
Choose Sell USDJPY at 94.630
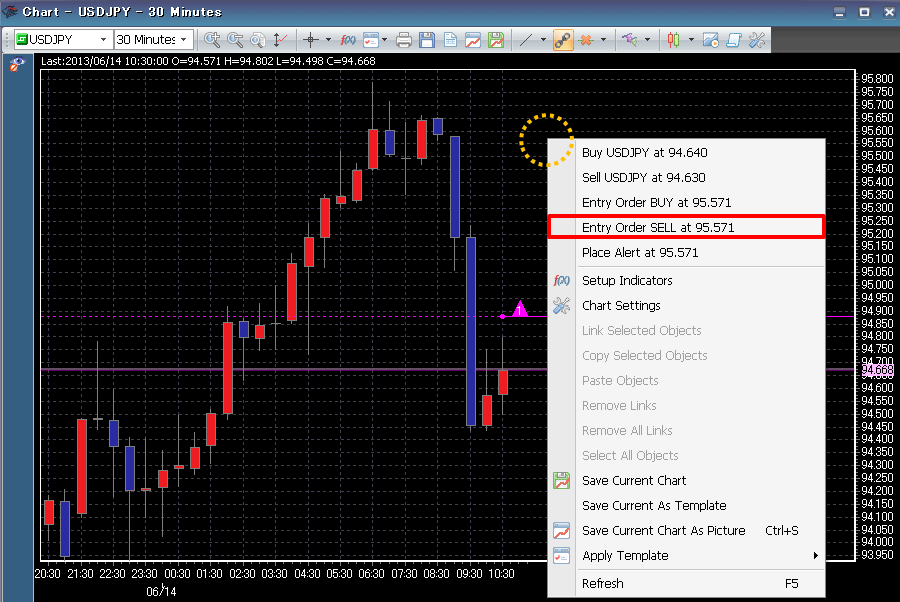[x=686, y=177]
